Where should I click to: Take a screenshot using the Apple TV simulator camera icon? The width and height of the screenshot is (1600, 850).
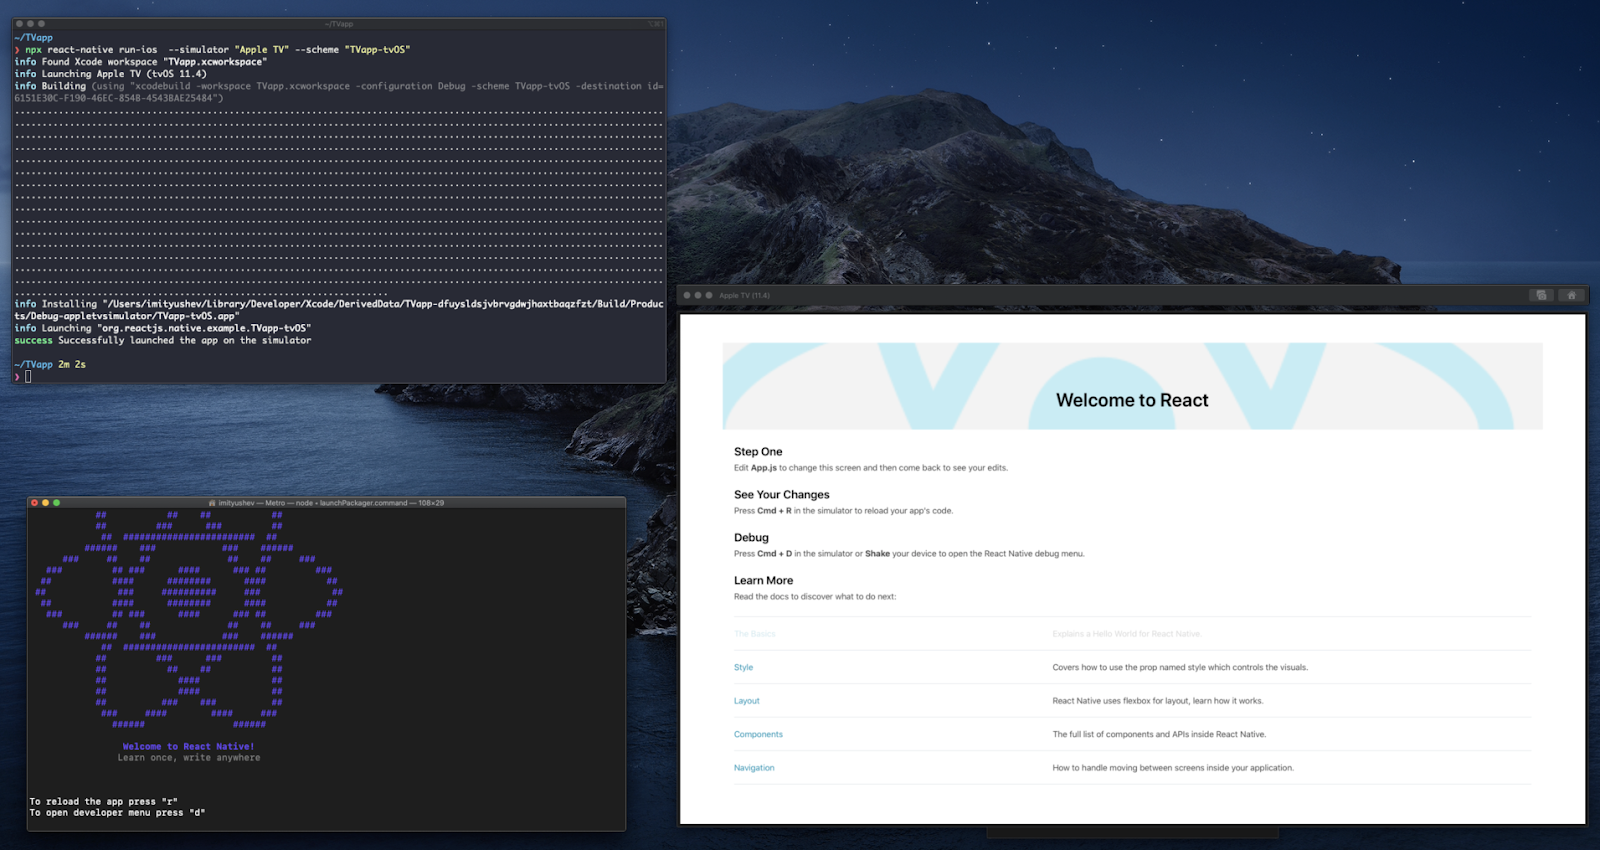pyautogui.click(x=1541, y=295)
